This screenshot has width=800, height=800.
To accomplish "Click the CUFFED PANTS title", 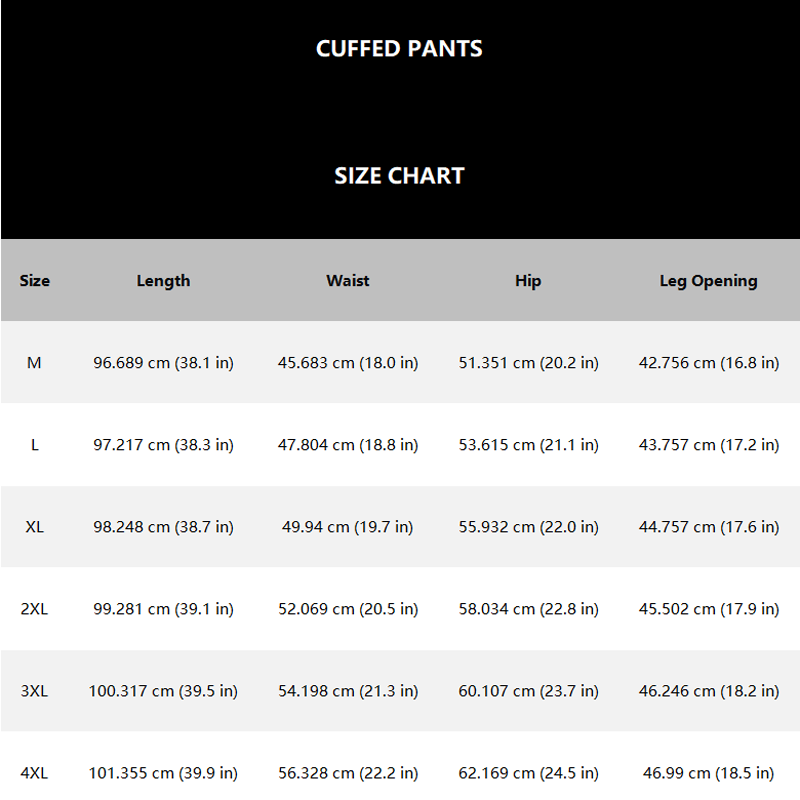I will 399,49.
